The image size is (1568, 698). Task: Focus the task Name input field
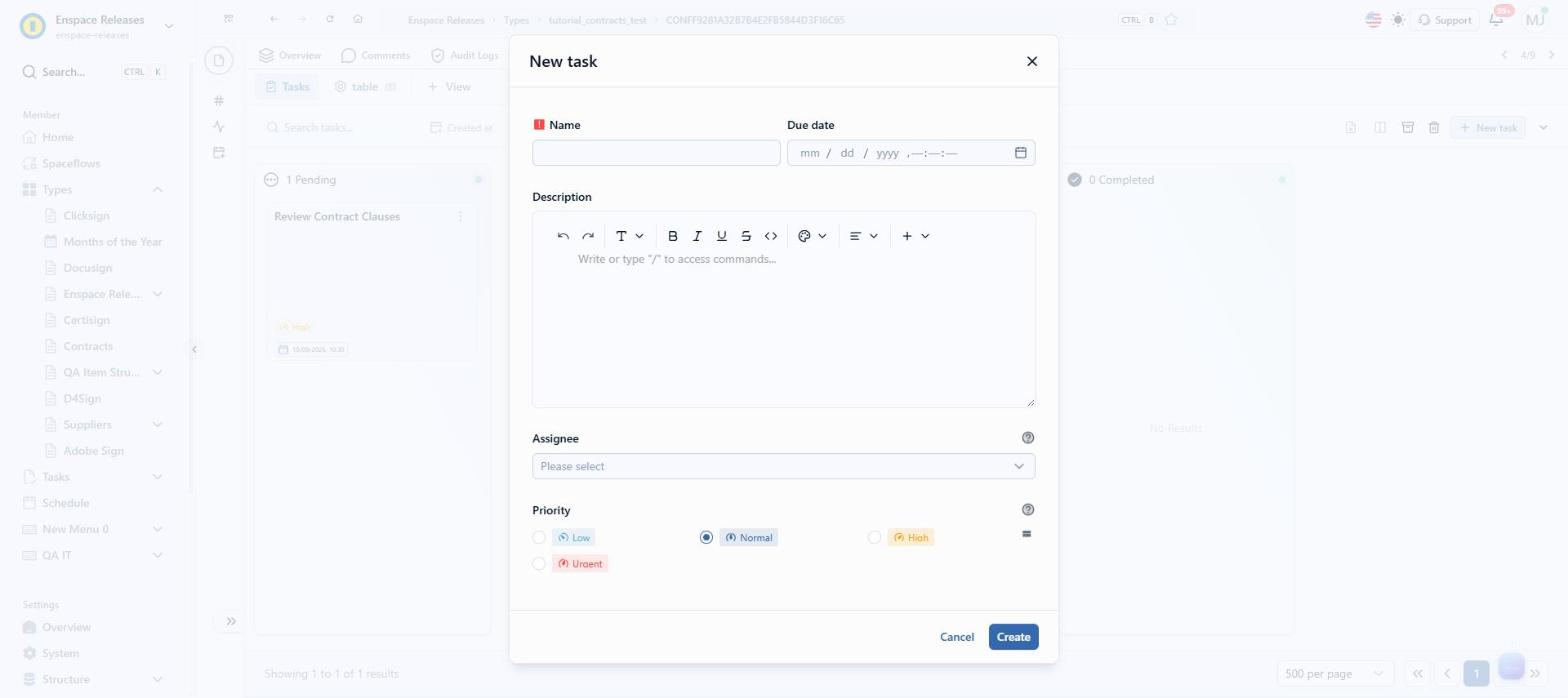tap(656, 153)
